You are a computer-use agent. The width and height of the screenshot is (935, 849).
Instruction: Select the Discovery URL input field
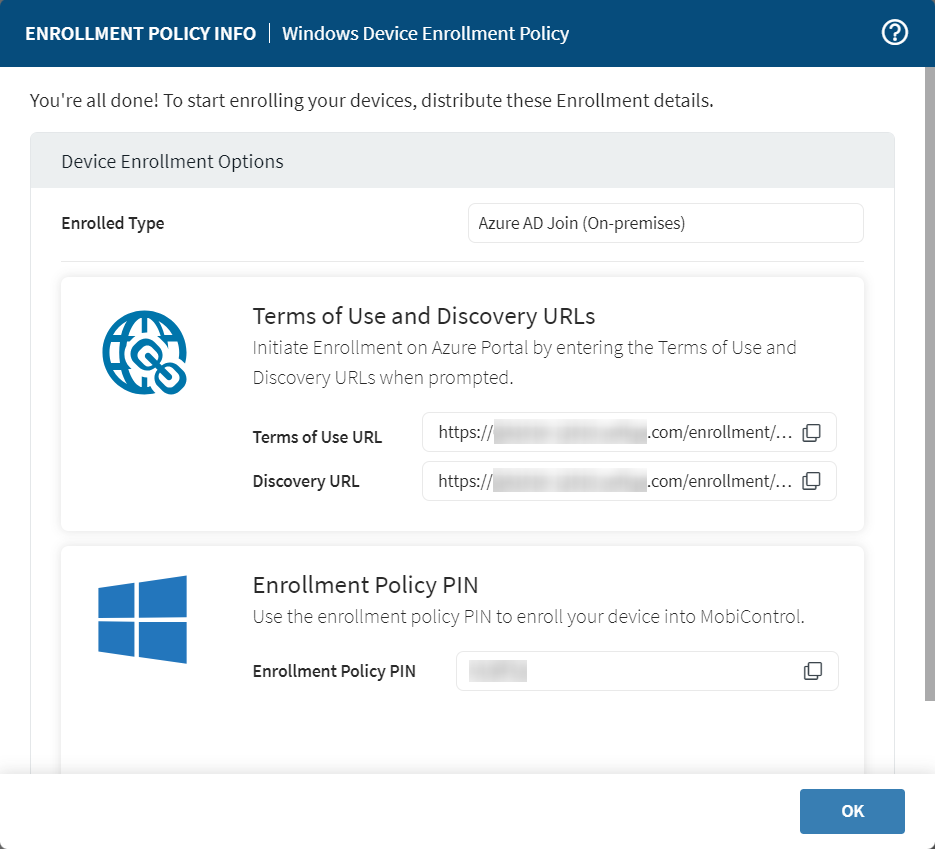(x=600, y=480)
